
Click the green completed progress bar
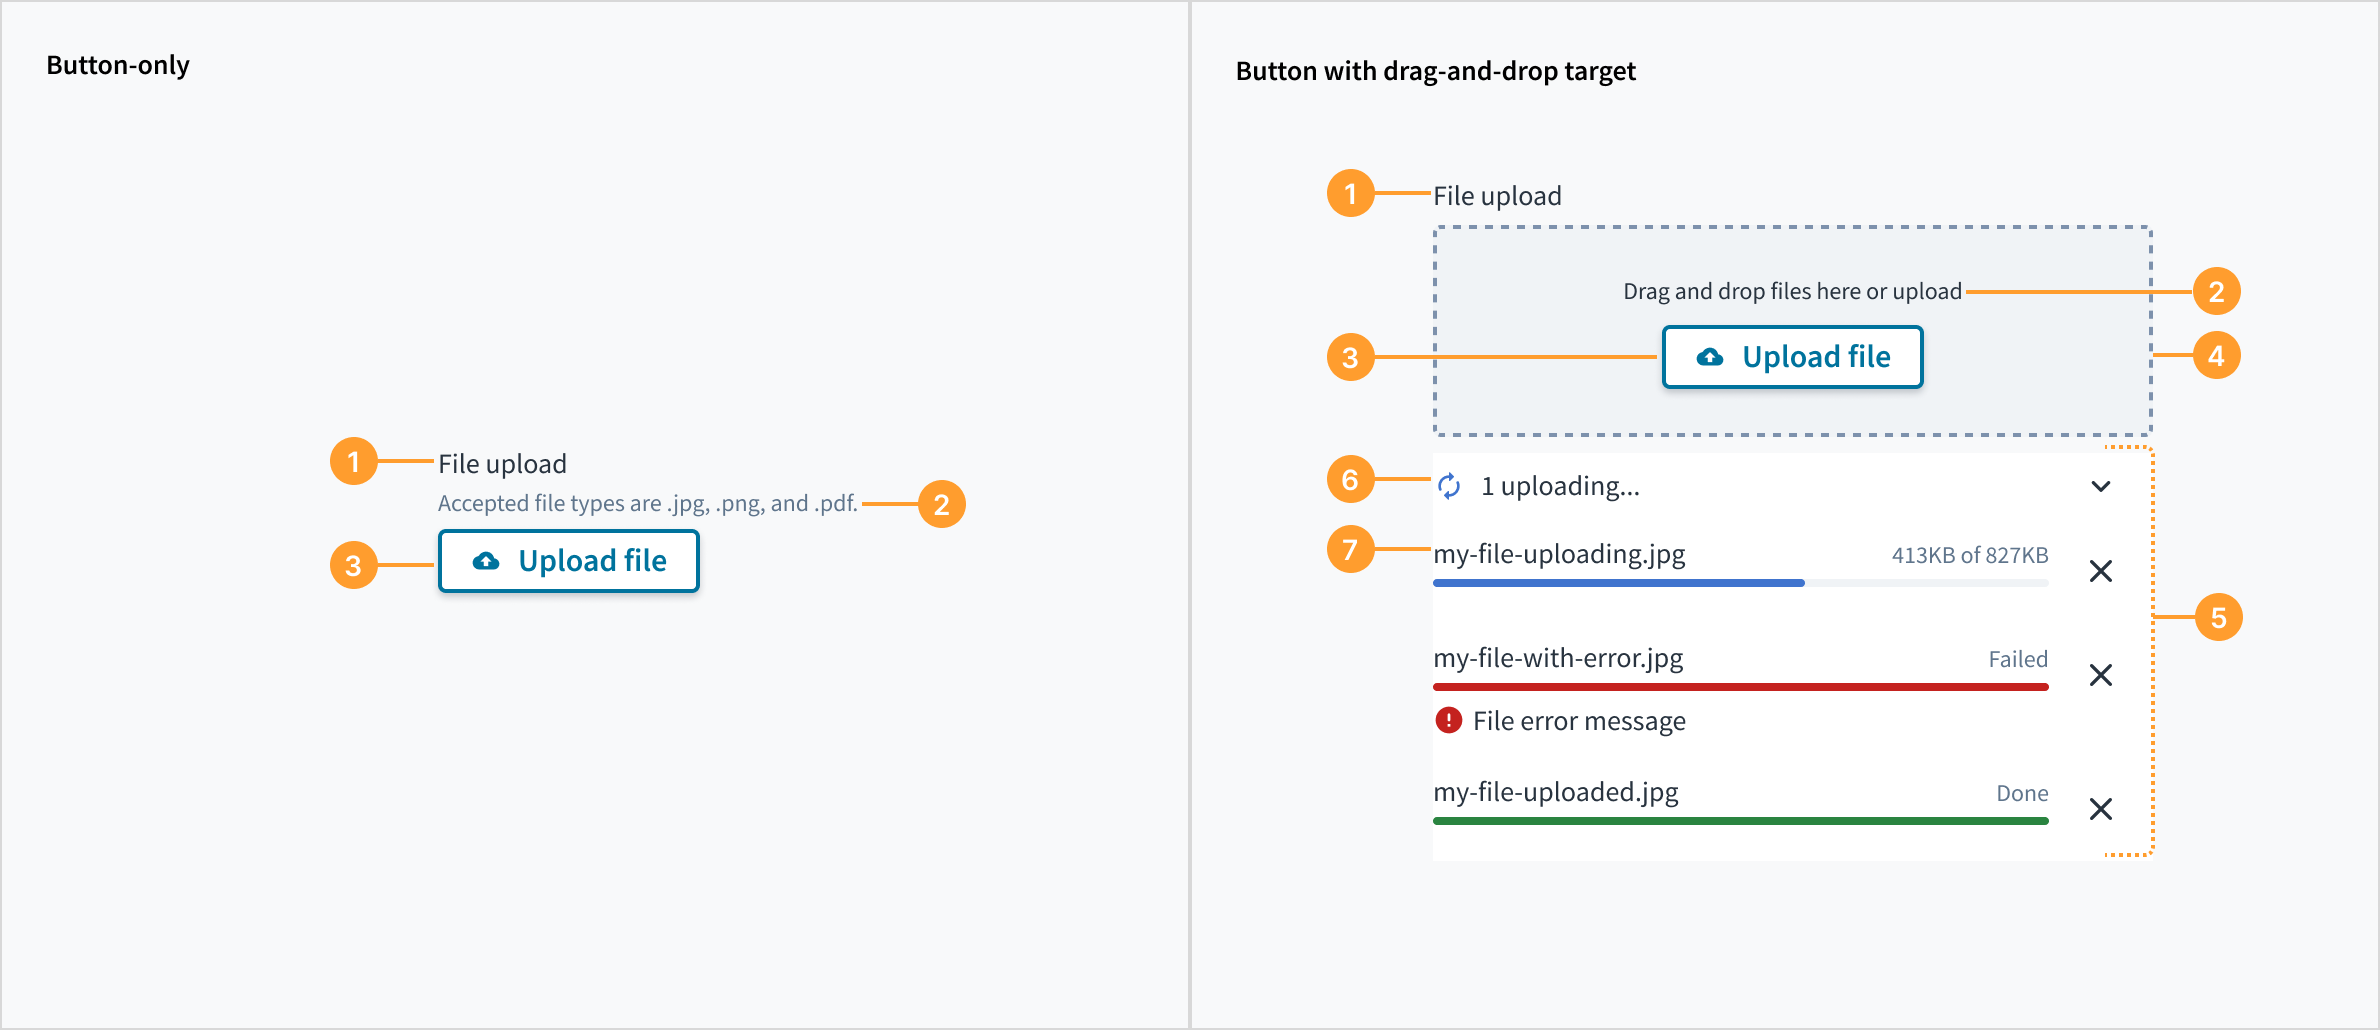(x=1741, y=821)
